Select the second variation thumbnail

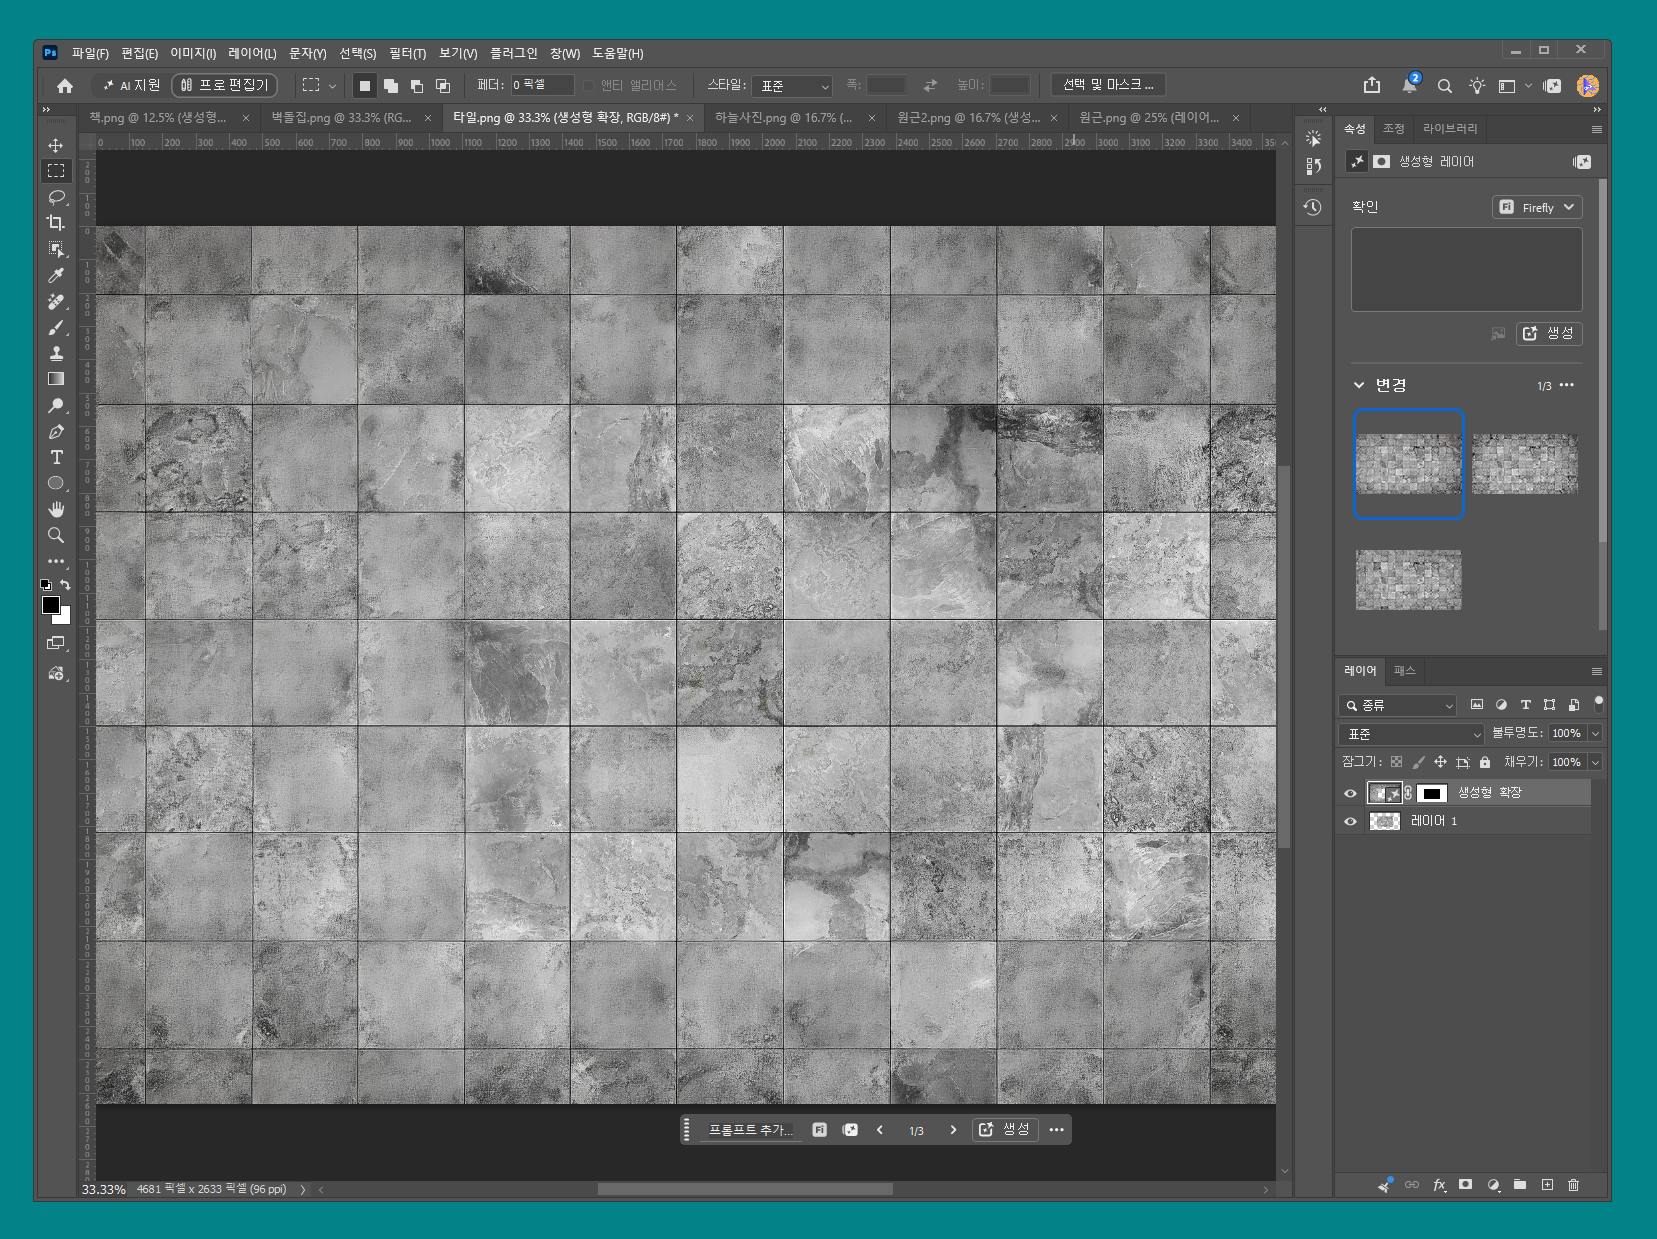tap(1524, 464)
